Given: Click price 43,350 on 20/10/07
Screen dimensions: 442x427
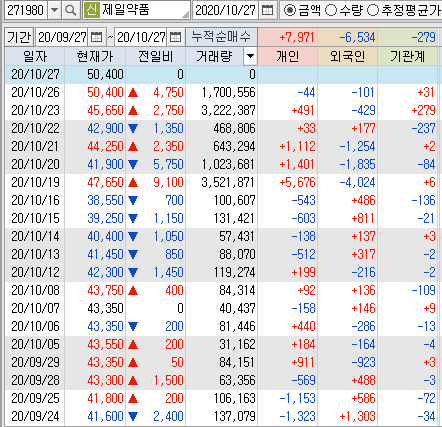Looking at the screenshot, I should coord(105,308).
